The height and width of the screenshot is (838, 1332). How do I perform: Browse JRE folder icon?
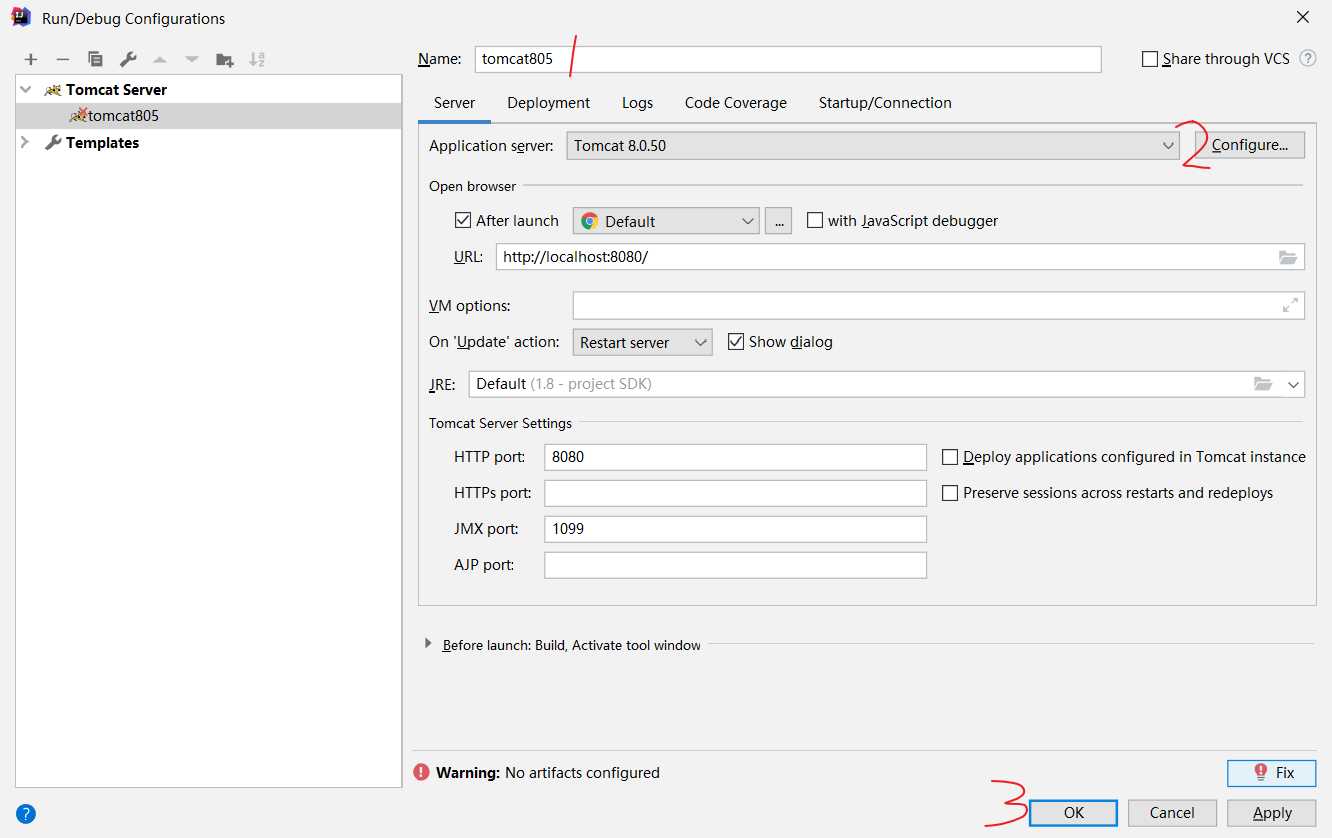(1263, 384)
